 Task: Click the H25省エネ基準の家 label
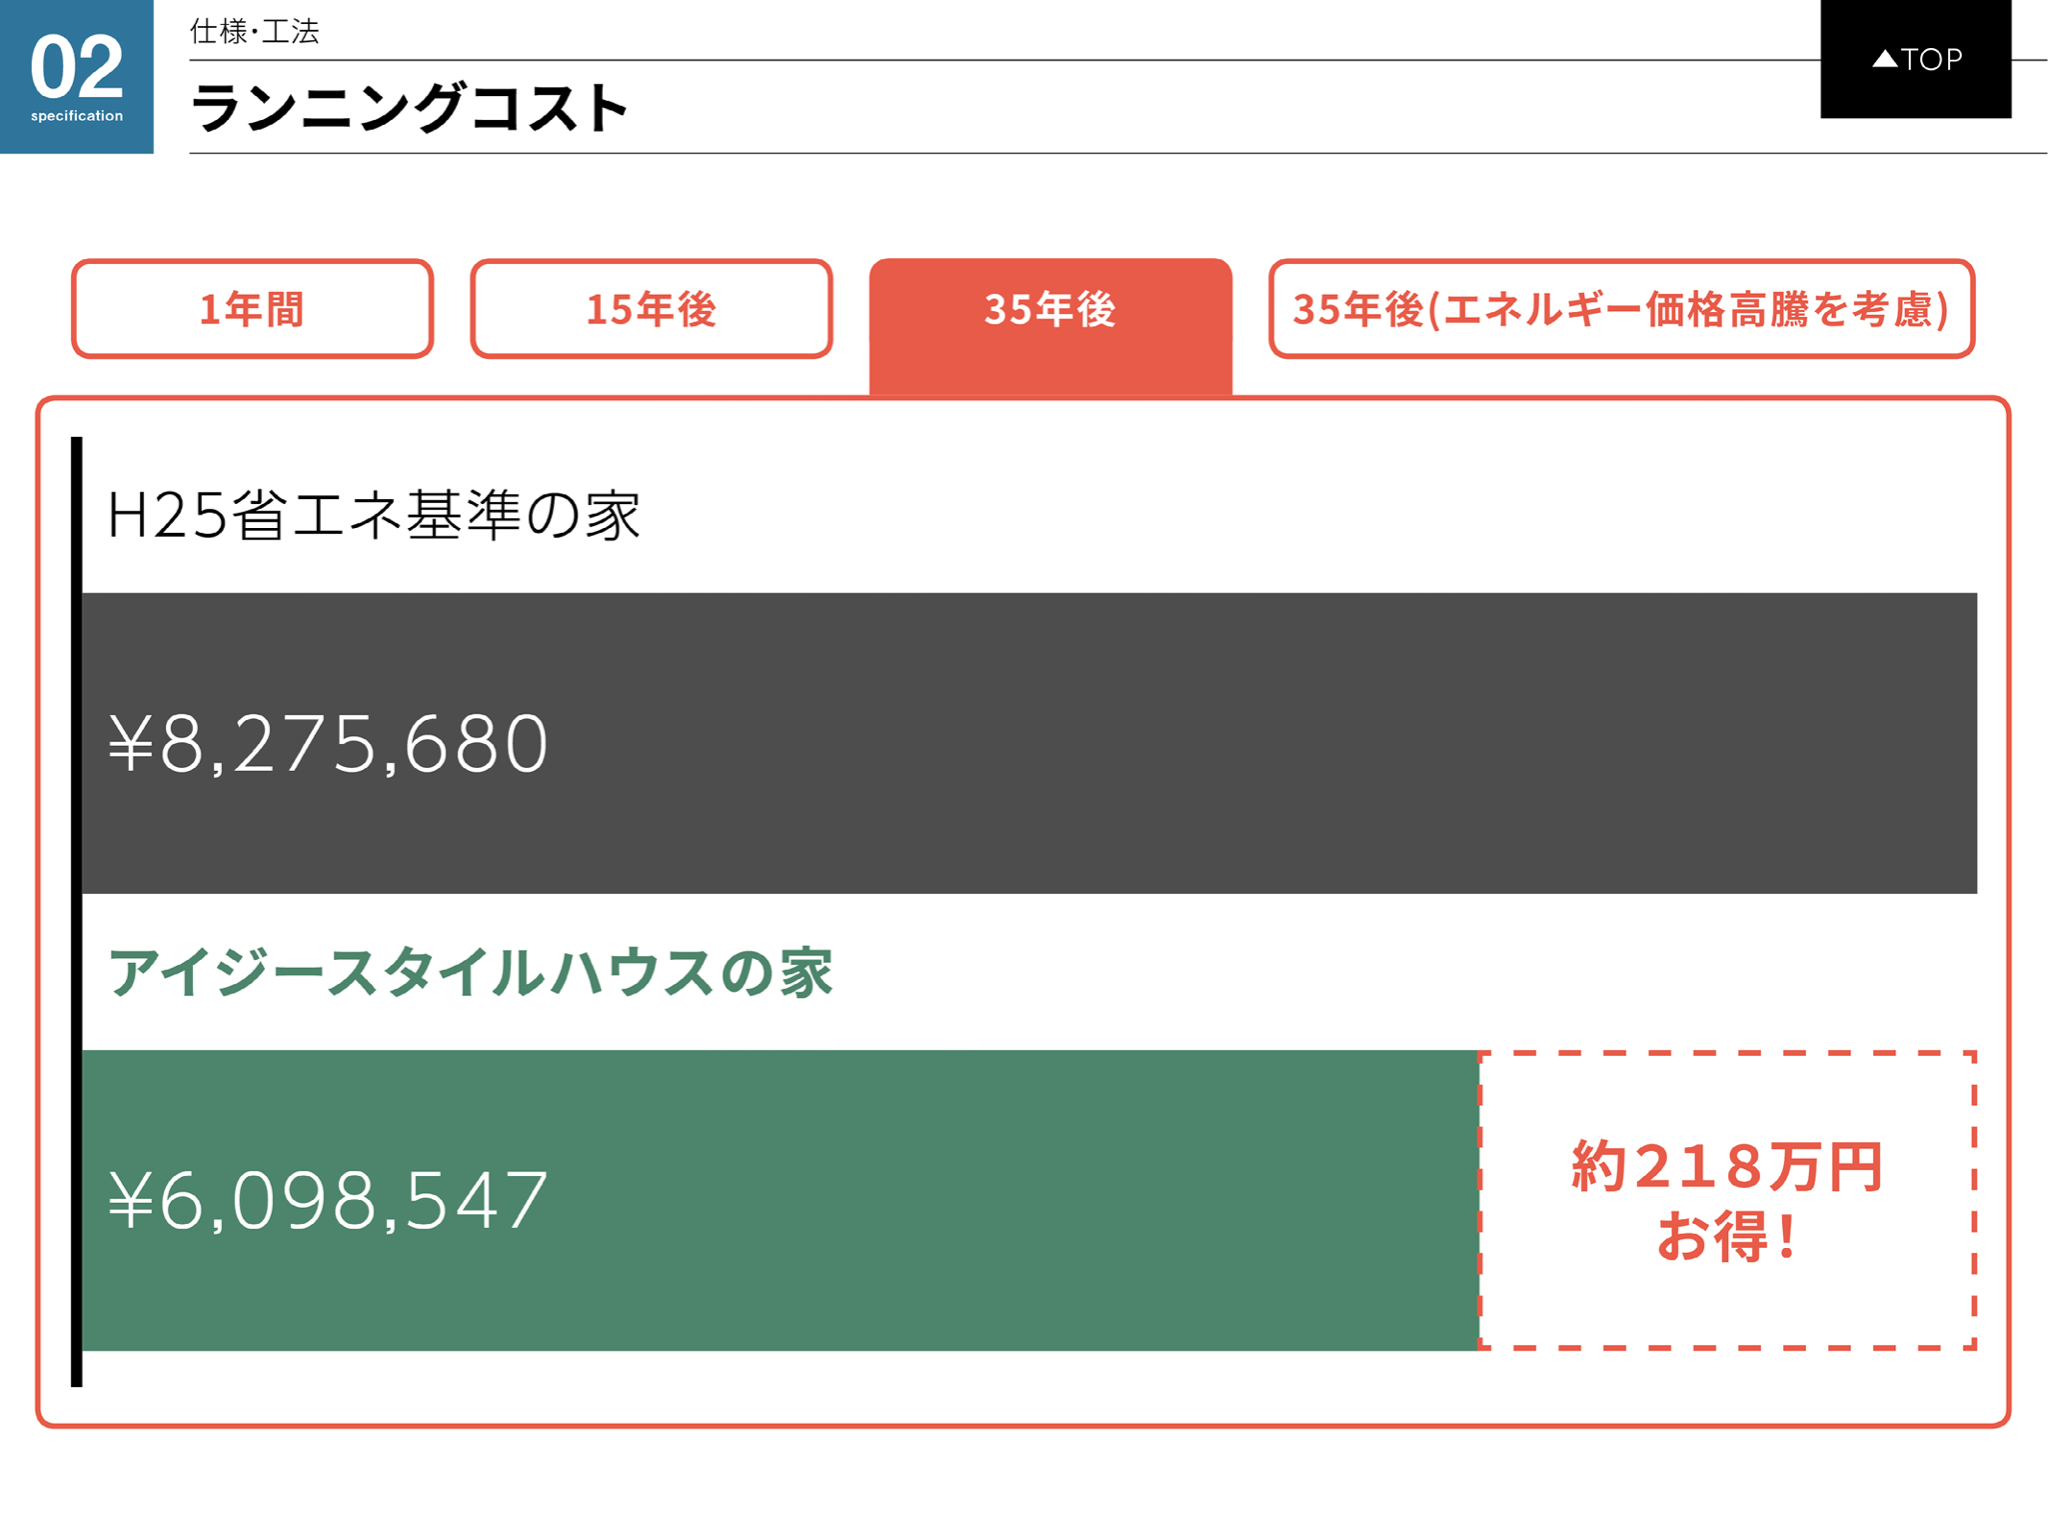(x=373, y=515)
